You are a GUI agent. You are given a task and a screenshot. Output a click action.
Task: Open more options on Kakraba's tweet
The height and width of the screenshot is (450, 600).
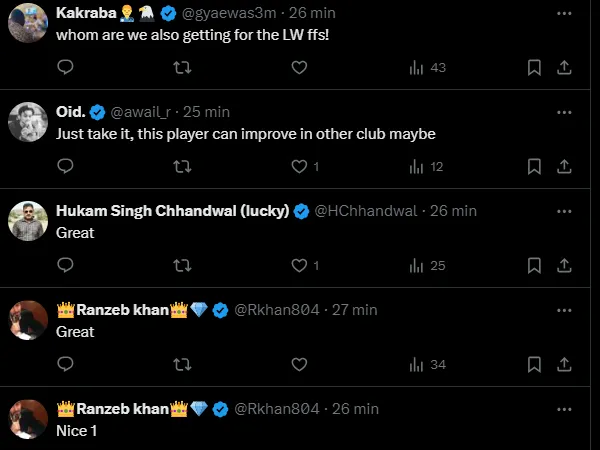(564, 13)
